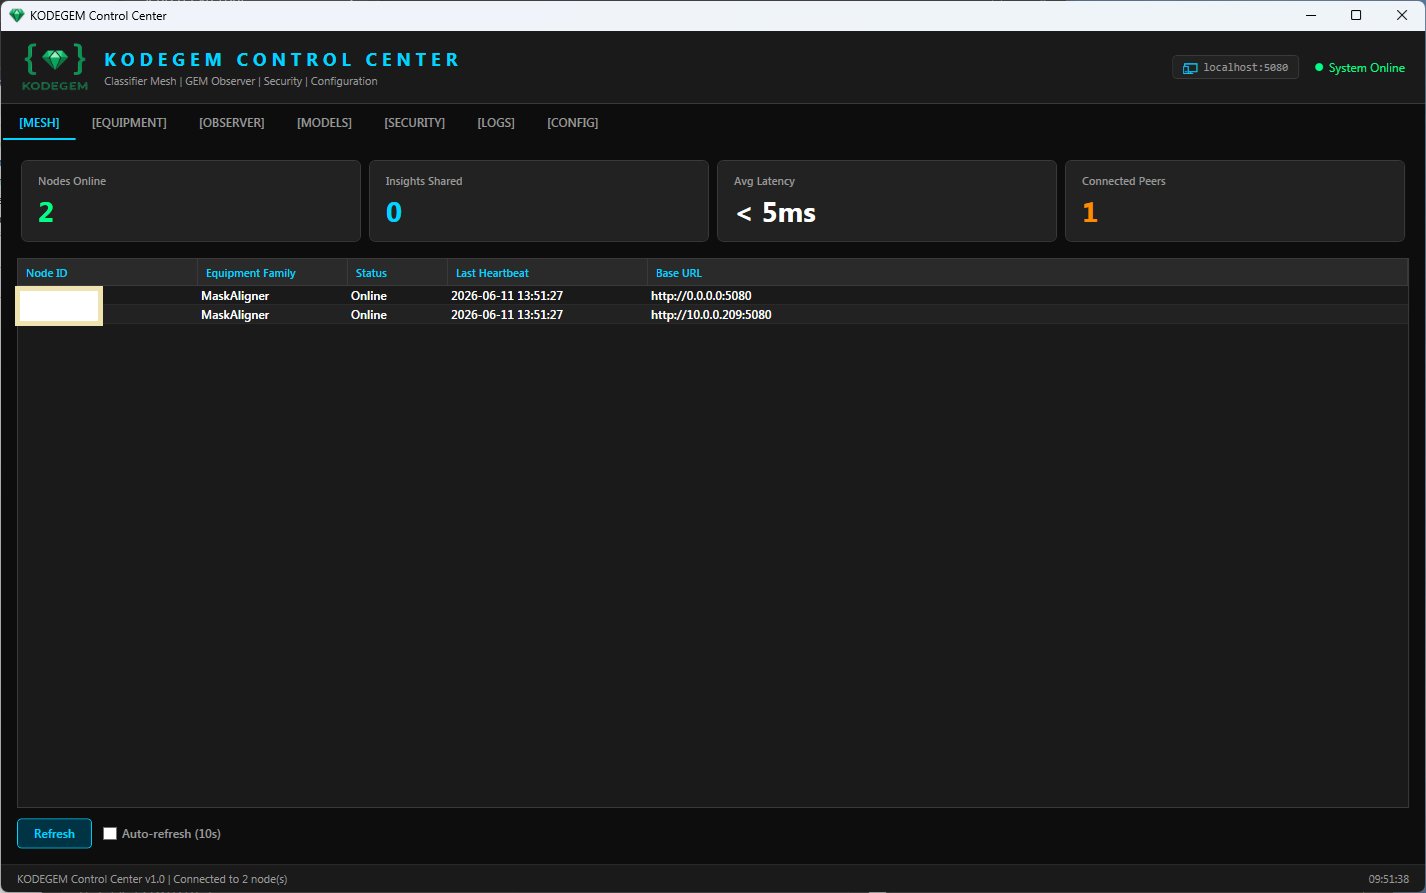Go to the [MODELS] tab
1426x893 pixels.
324,123
